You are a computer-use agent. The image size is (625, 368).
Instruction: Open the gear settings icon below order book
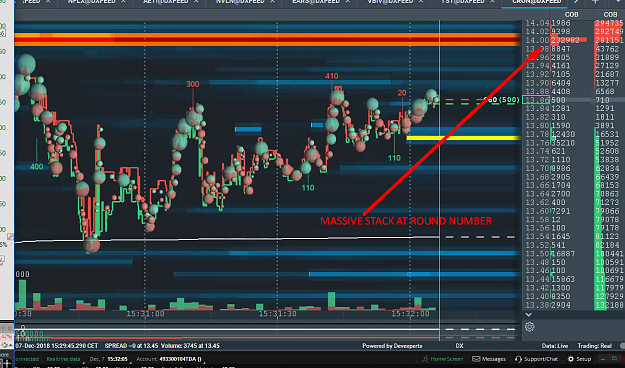point(529,327)
